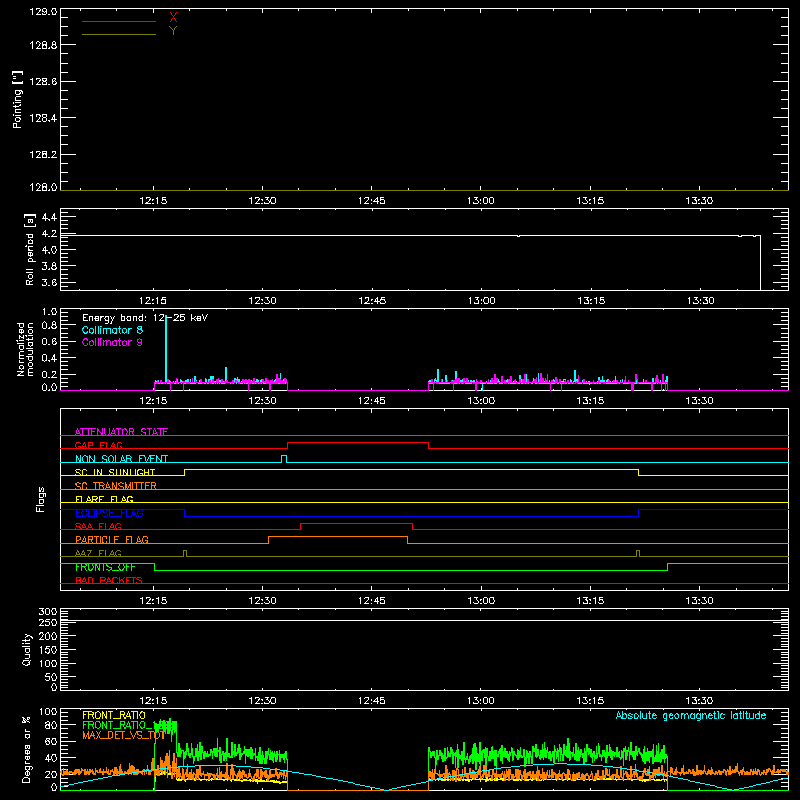The height and width of the screenshot is (800, 800).
Task: Click the short NON_SOLAR_EVENT pulse
Action: click(284, 459)
